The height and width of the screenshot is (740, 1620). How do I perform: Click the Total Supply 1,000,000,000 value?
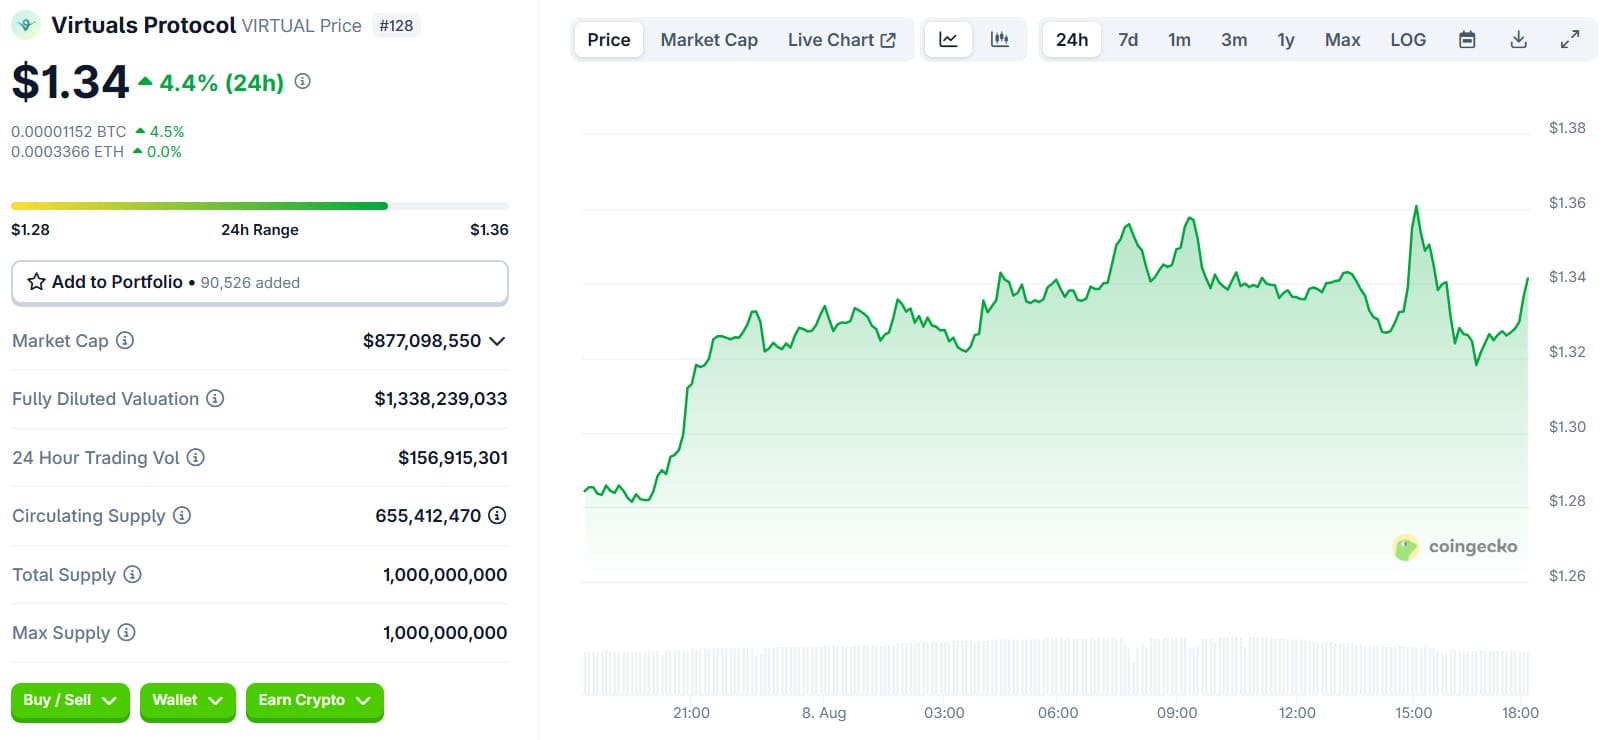[x=445, y=575]
